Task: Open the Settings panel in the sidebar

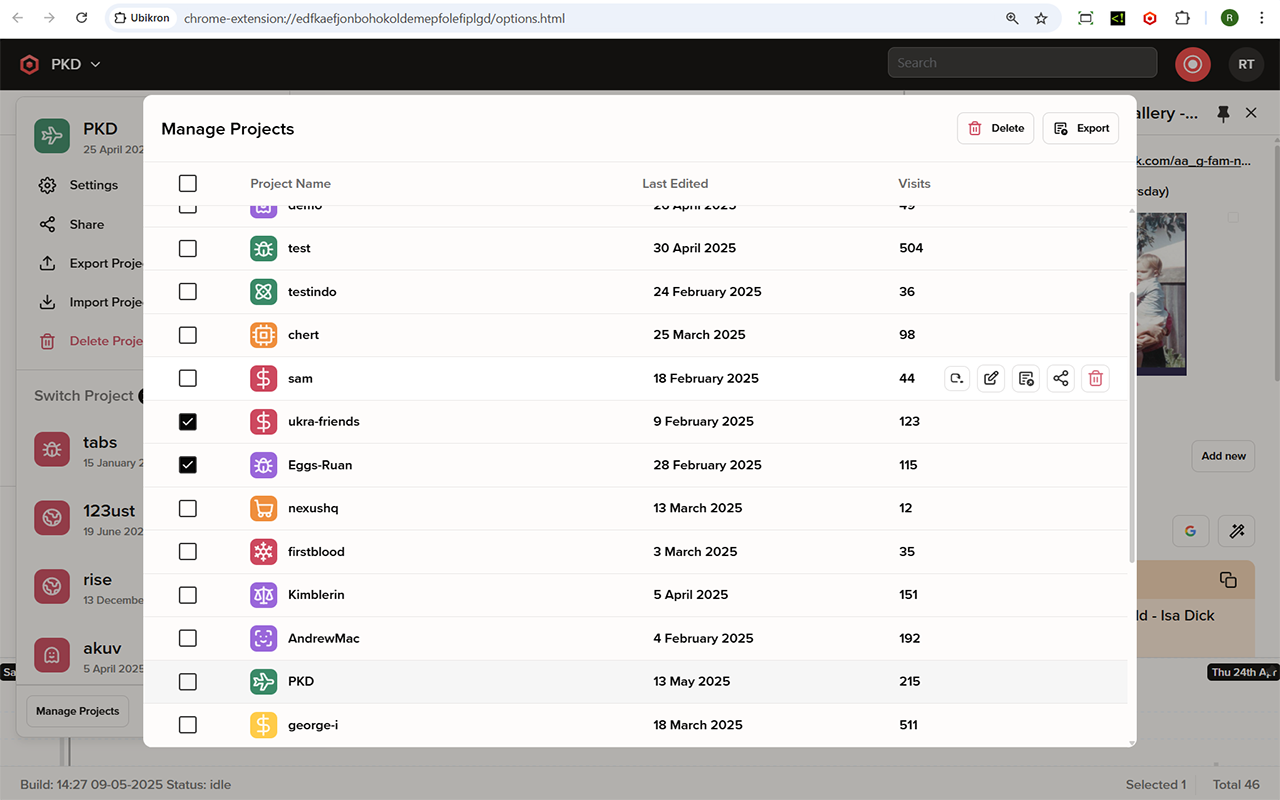Action: [94, 185]
